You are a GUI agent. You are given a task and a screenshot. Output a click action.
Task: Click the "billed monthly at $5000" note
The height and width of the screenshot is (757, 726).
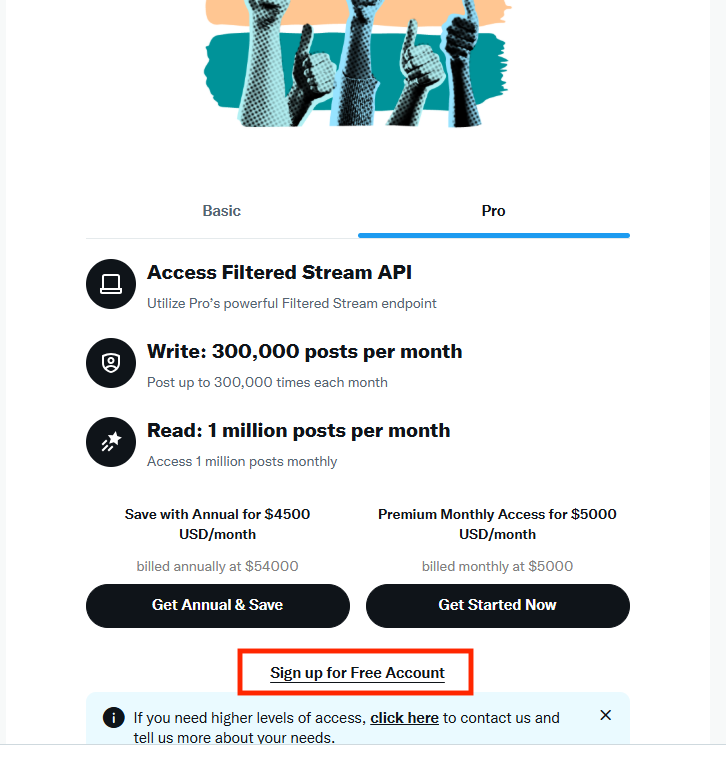click(x=497, y=566)
